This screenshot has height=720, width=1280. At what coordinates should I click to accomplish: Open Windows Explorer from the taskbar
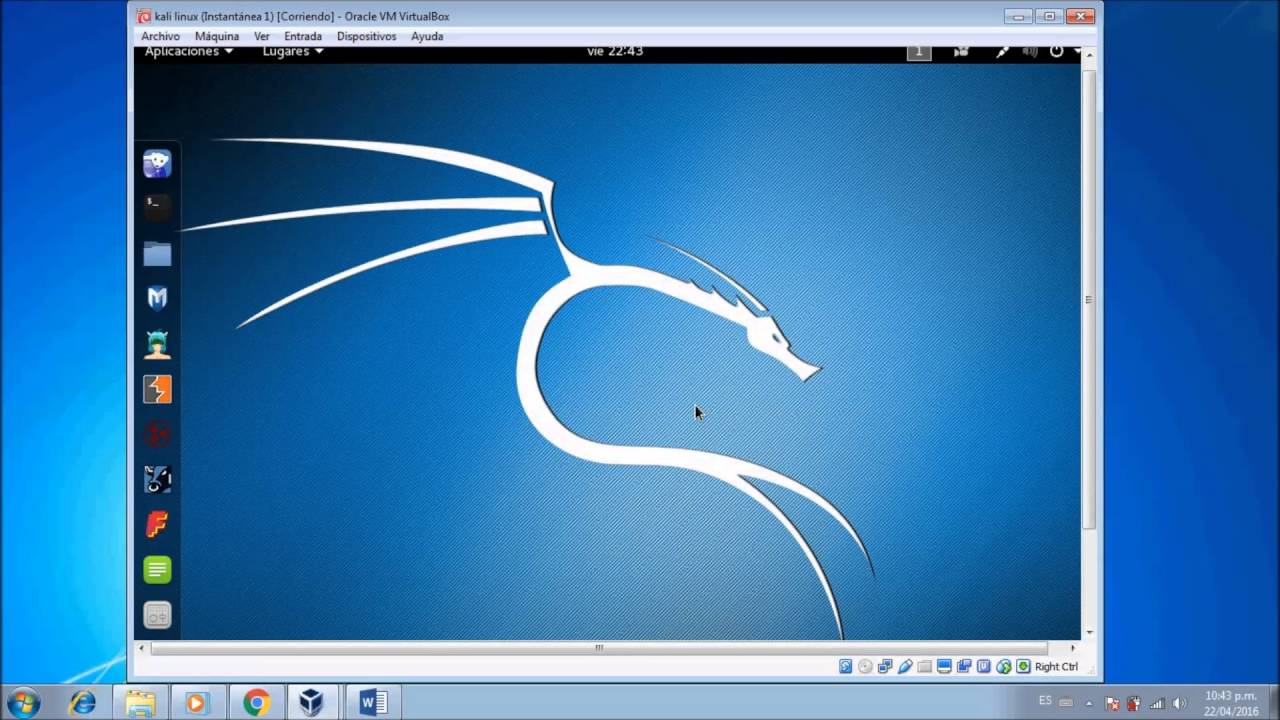(x=140, y=703)
